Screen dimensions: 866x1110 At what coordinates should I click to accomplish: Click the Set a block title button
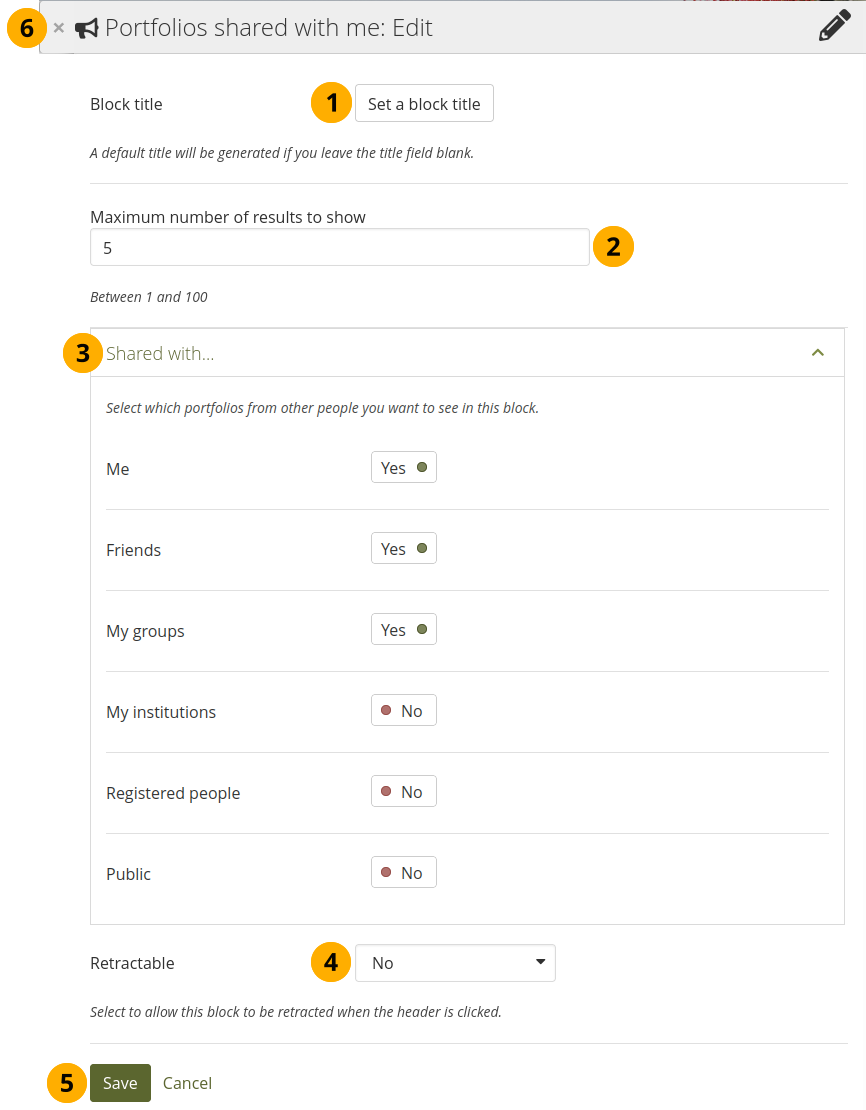click(424, 104)
